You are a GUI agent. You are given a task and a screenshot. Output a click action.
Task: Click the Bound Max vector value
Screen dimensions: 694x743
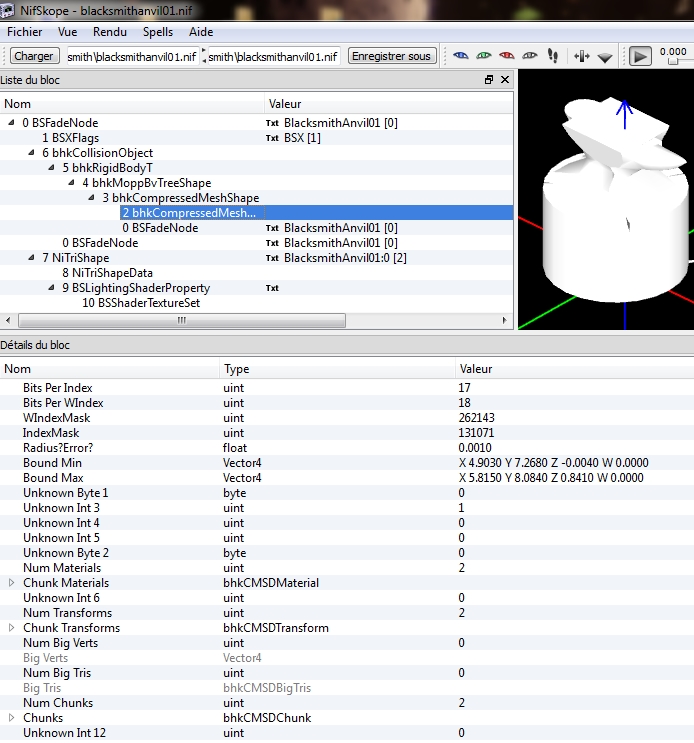coord(550,478)
